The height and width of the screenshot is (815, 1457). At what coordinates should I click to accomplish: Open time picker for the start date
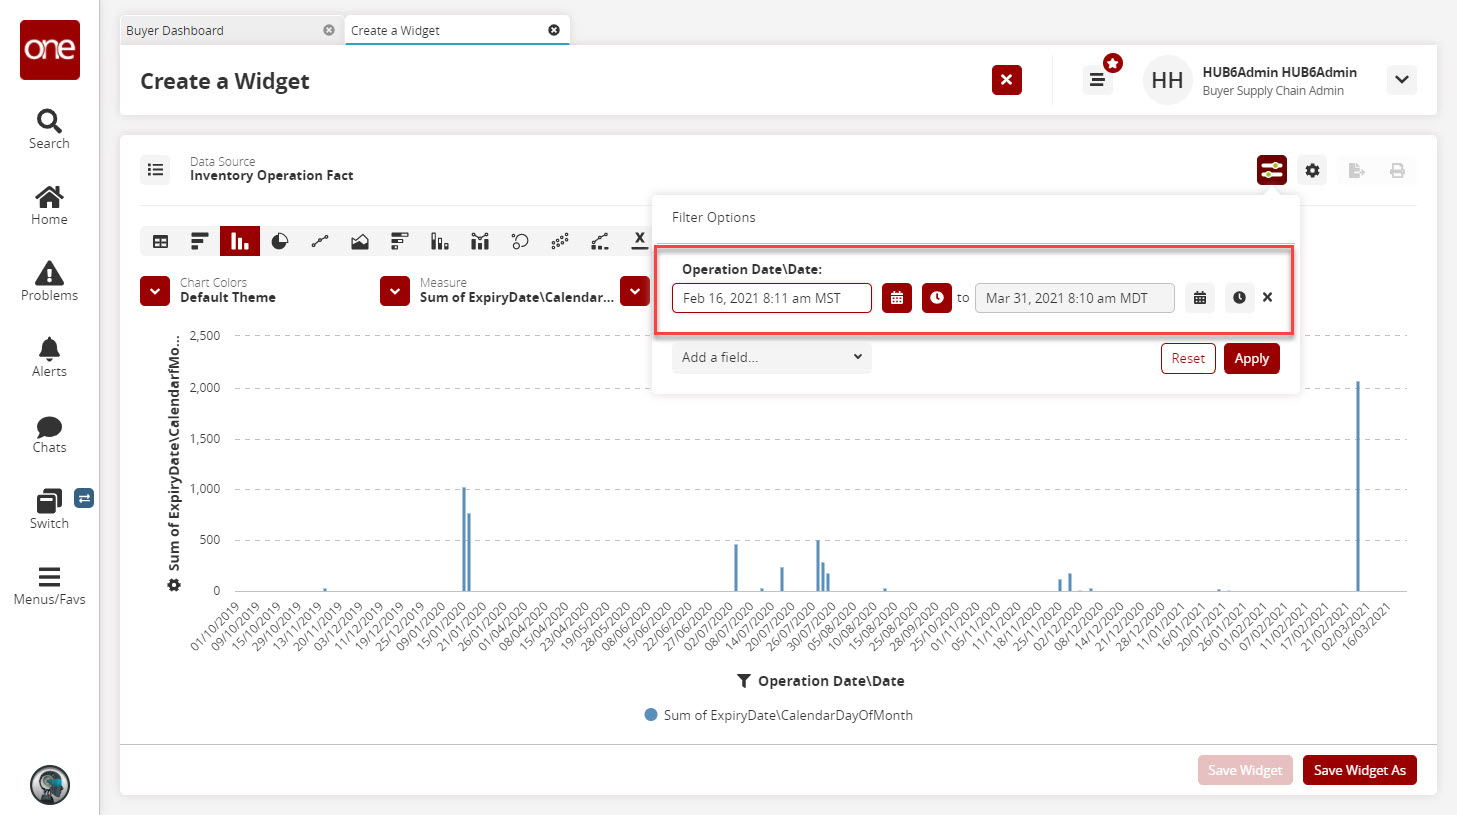click(937, 298)
